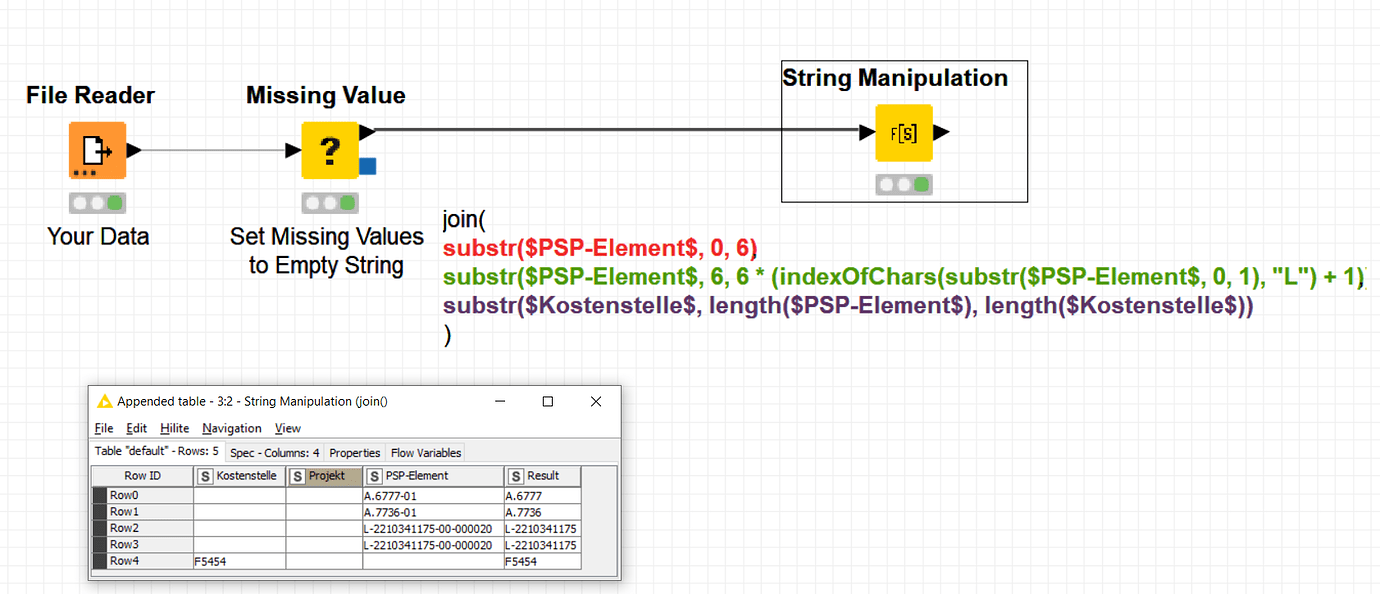The height and width of the screenshot is (594, 1380).
Task: Open the File menu of the table view
Action: point(103,428)
